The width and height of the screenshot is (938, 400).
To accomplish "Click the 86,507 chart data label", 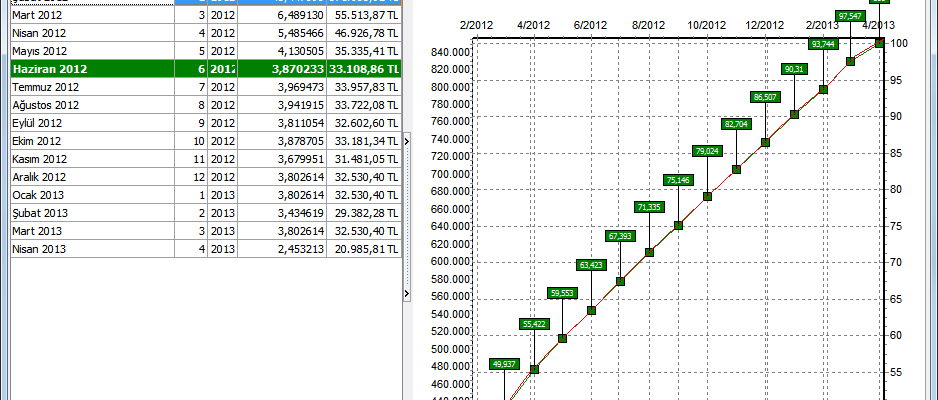I will 765,97.
